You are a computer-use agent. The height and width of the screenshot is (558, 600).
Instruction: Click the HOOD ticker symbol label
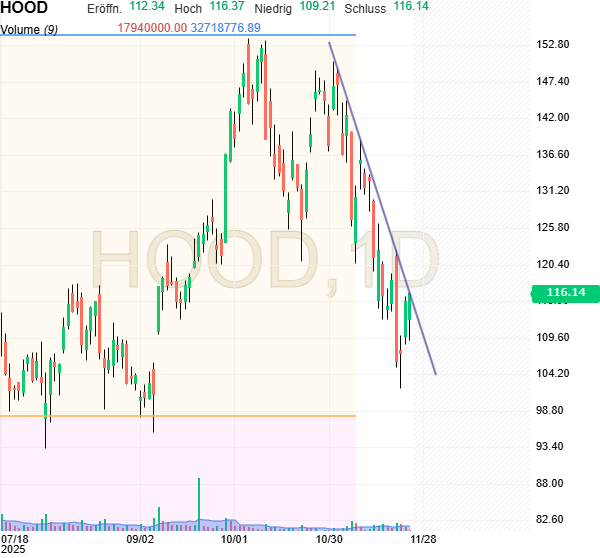24,7
